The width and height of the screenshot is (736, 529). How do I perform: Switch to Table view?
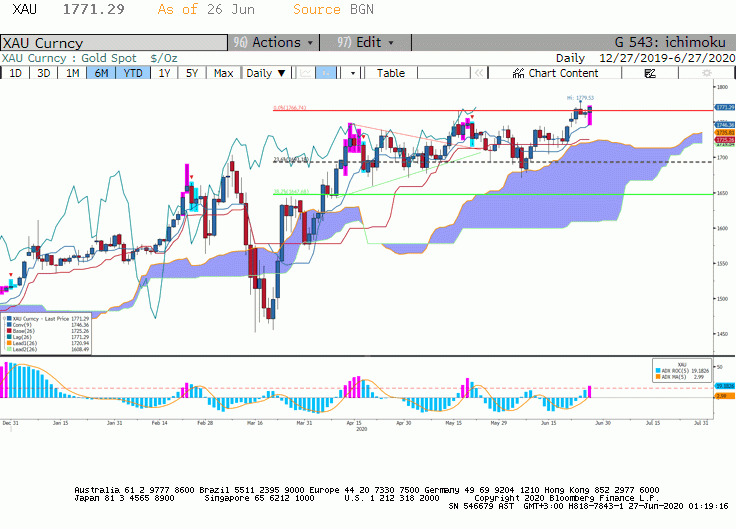point(391,73)
